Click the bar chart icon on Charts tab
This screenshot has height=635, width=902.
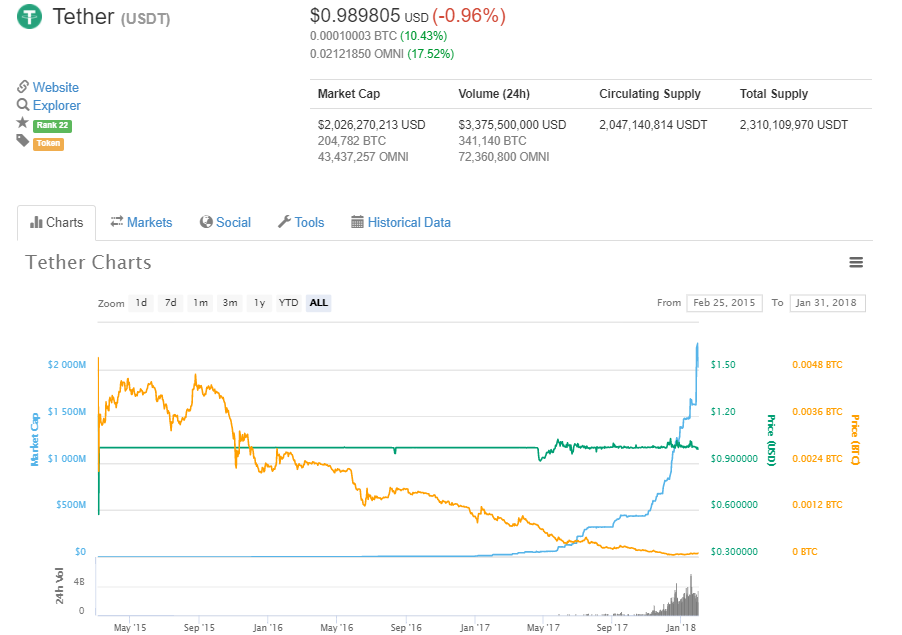point(36,222)
